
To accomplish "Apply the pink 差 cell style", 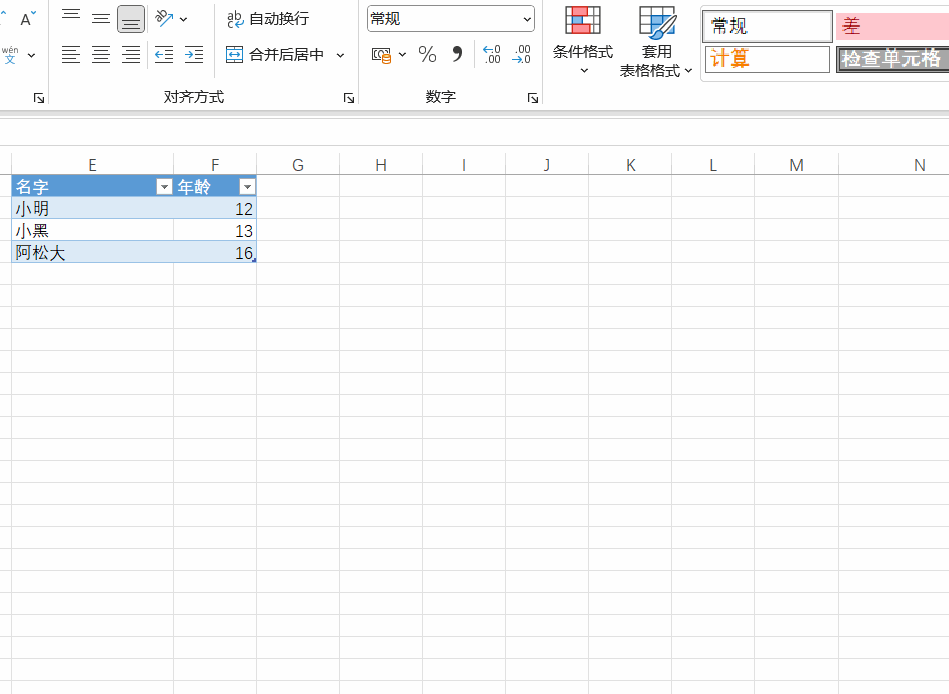I will [890, 27].
